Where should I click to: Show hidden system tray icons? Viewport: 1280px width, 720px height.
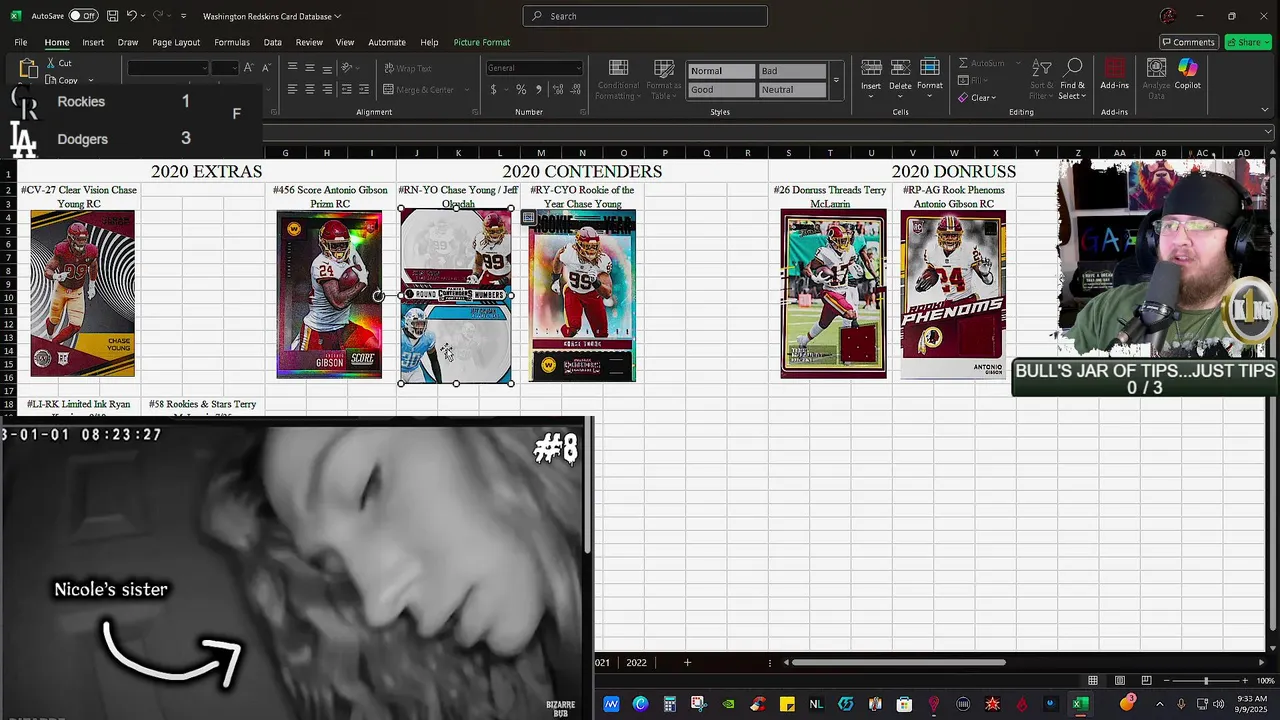tap(1159, 704)
